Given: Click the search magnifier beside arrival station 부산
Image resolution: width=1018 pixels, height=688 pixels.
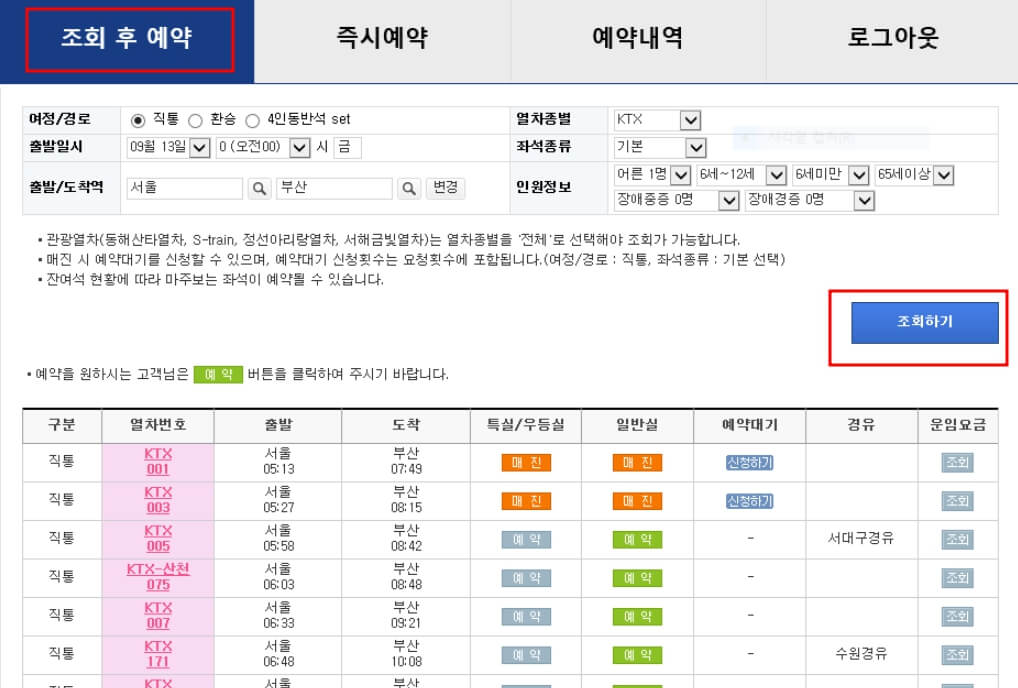Looking at the screenshot, I should tap(407, 188).
